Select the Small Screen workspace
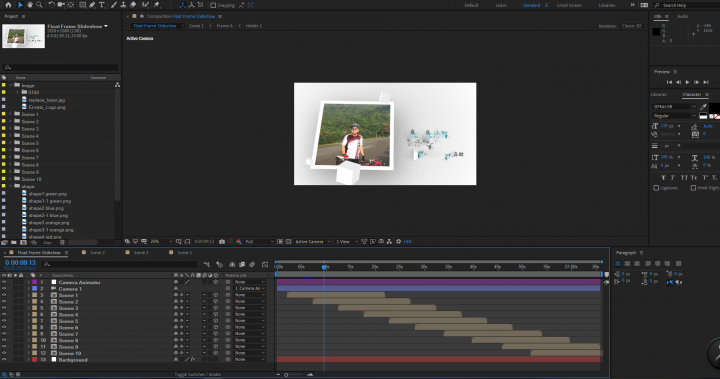This screenshot has width=720, height=379. pos(569,5)
